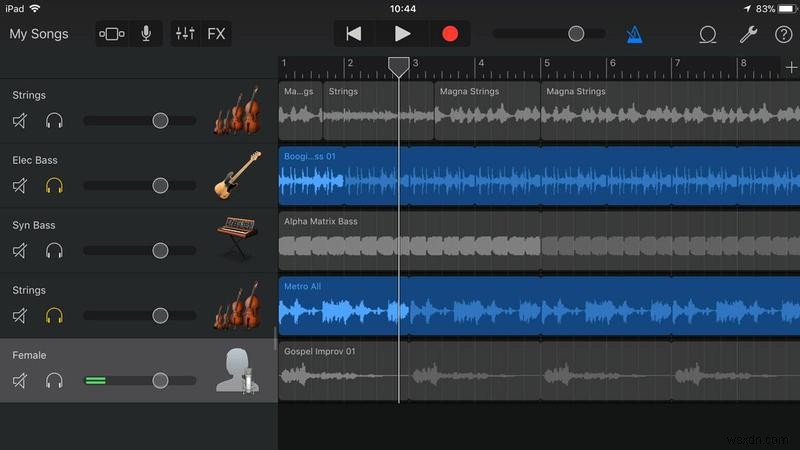
Task: Mute the Female vocal track
Action: click(19, 381)
